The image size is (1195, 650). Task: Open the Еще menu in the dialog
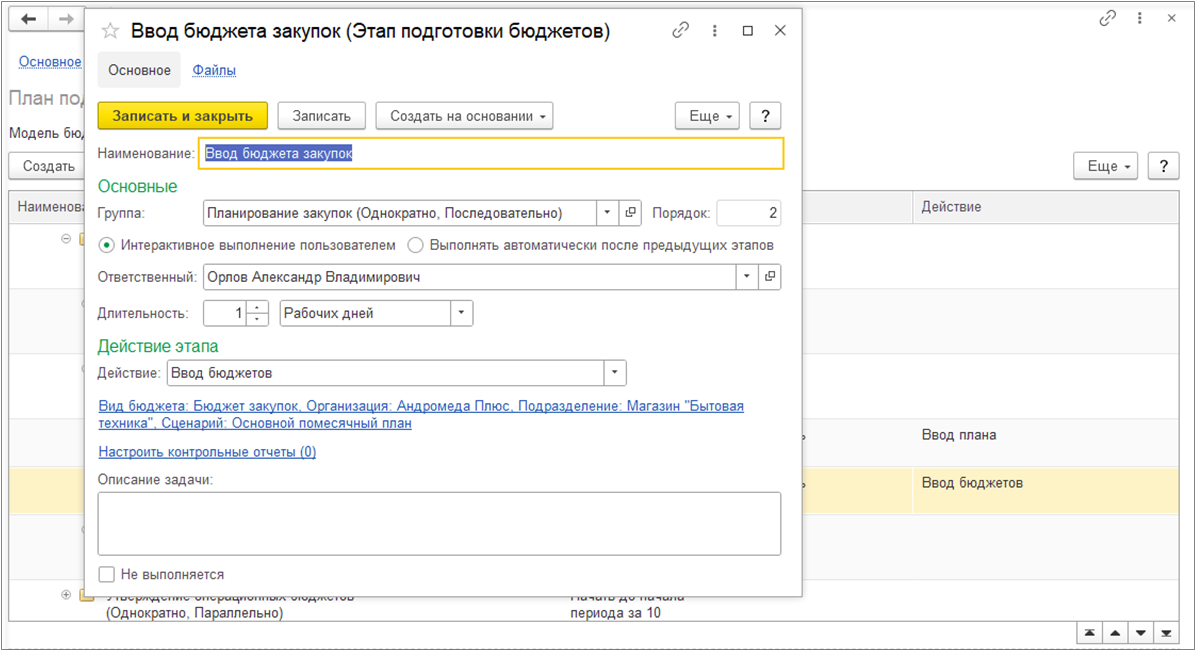click(707, 116)
